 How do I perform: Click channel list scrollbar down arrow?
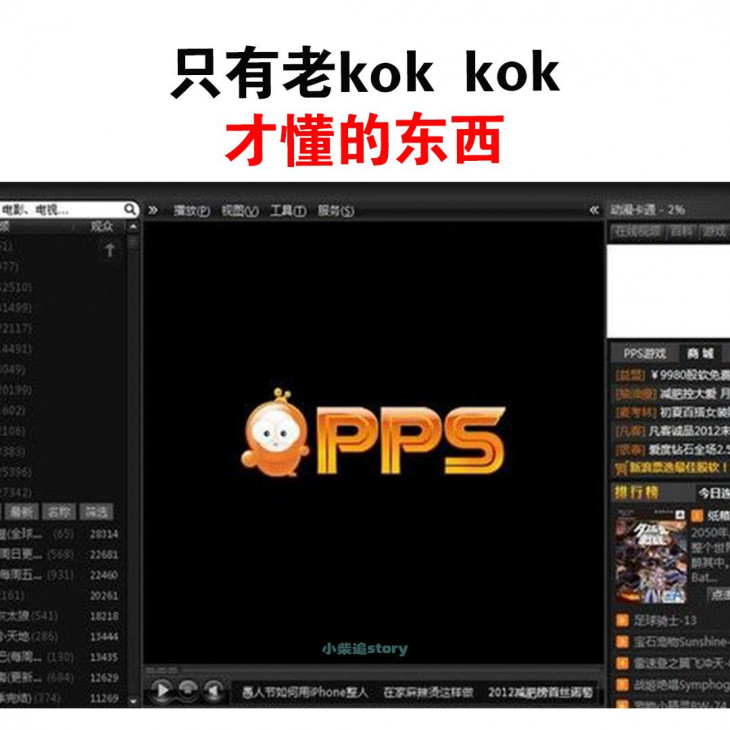[x=133, y=700]
